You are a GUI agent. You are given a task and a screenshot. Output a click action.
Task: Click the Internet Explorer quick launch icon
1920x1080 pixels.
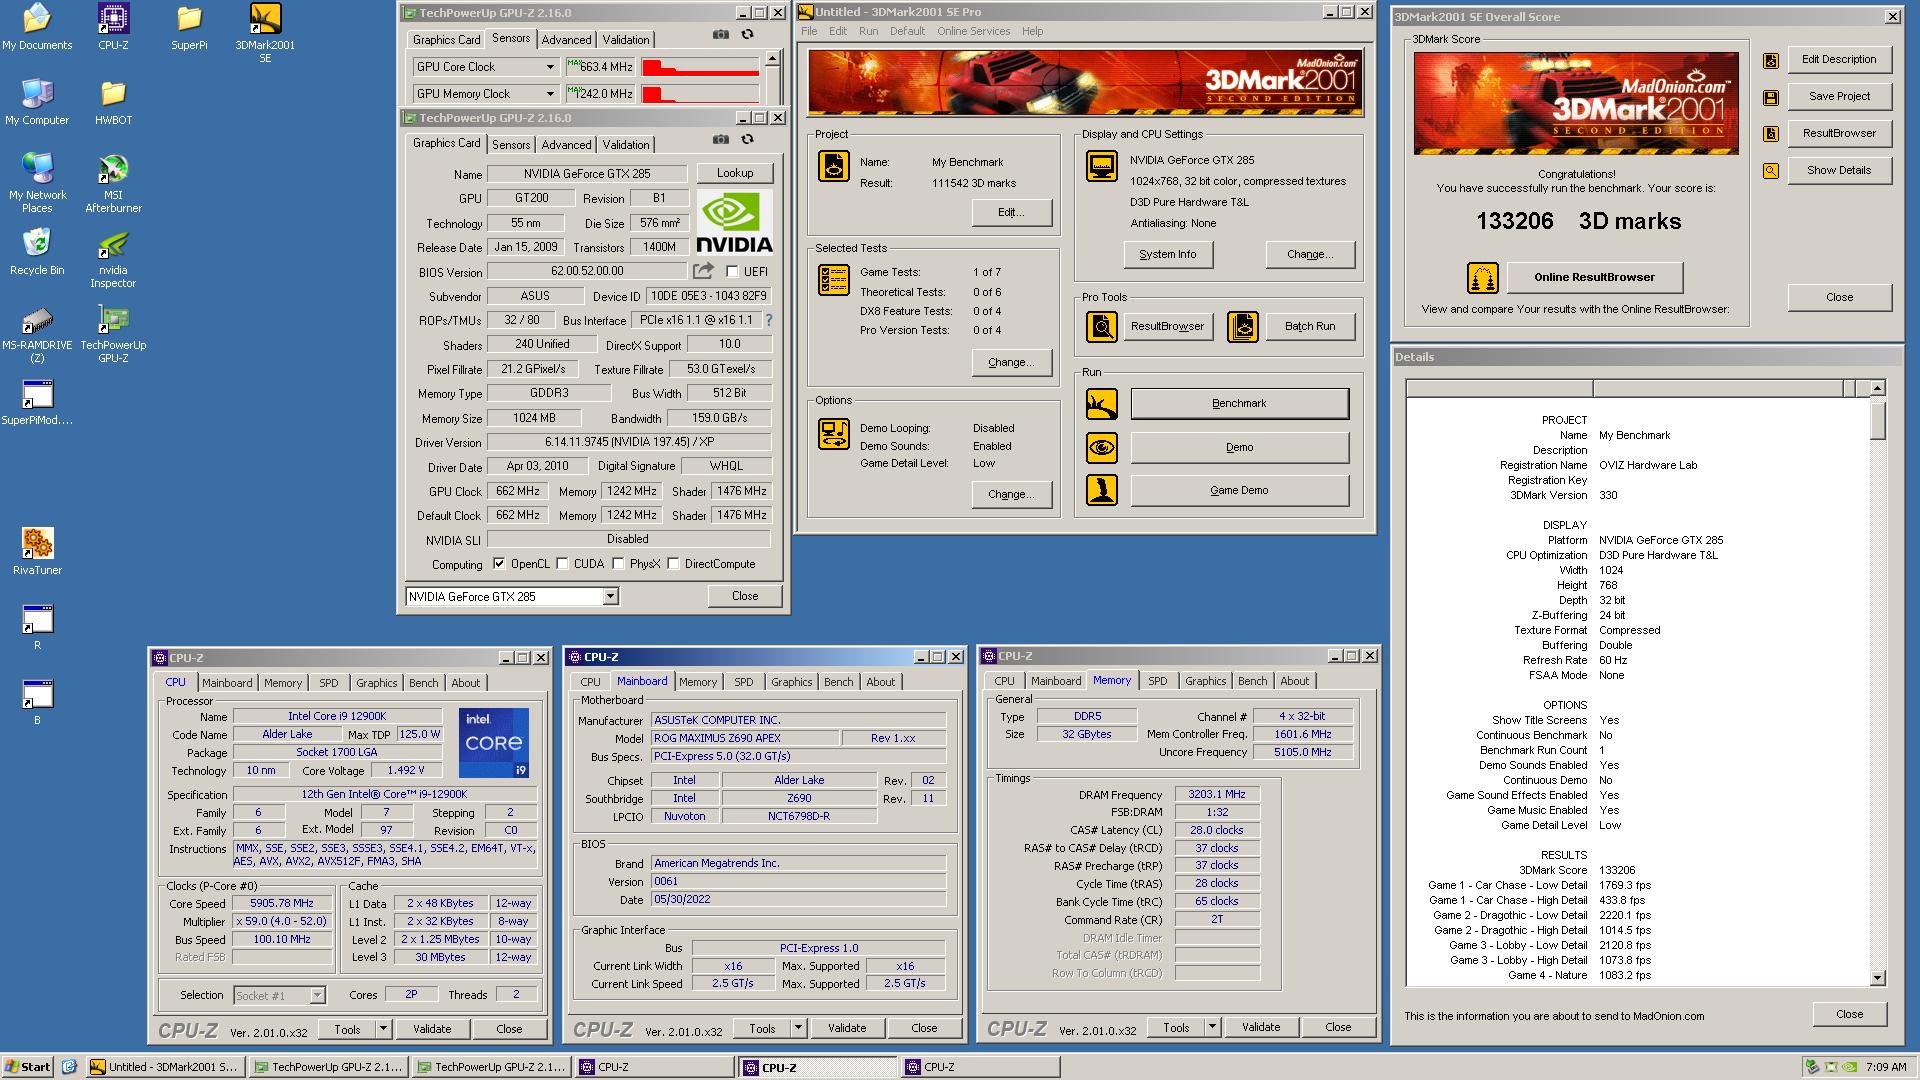(68, 1067)
